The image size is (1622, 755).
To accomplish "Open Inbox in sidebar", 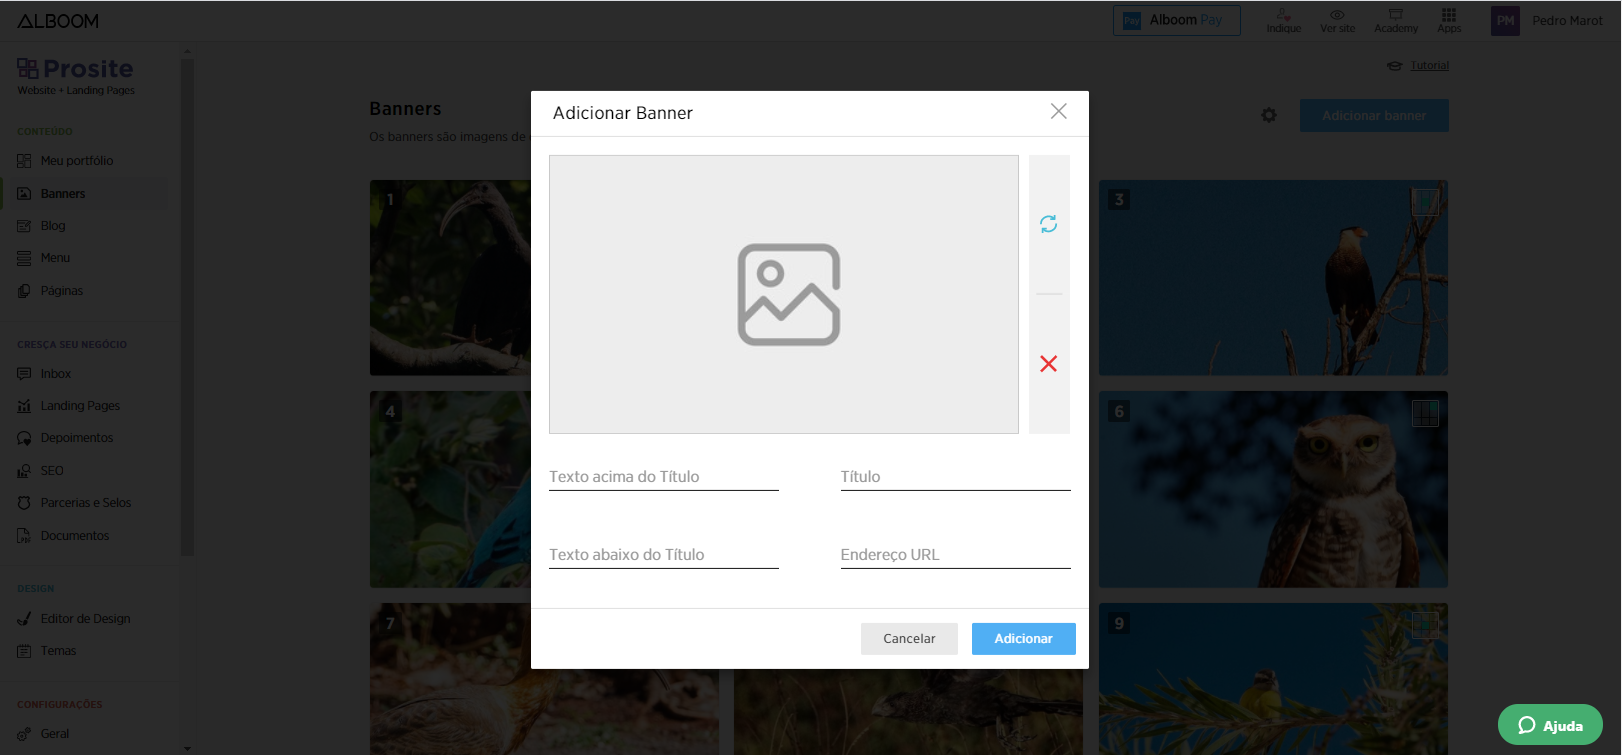I will [x=56, y=374].
